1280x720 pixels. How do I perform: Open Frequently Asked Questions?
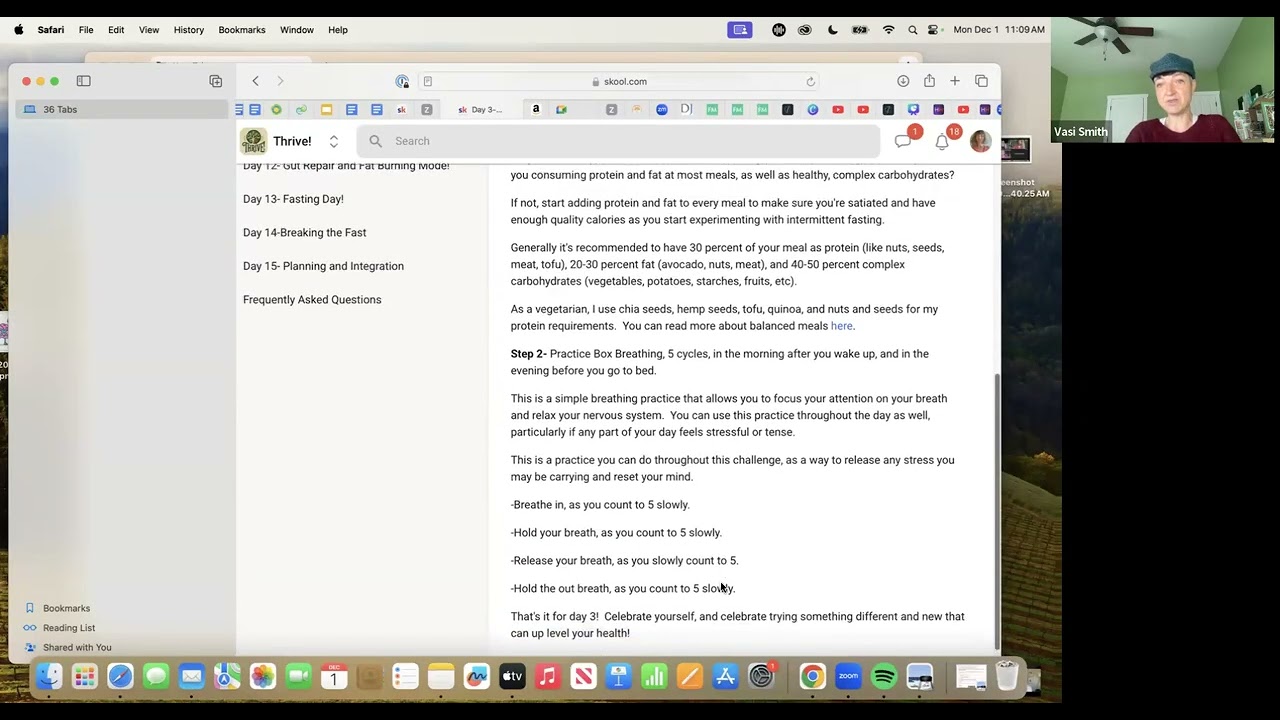pos(312,300)
